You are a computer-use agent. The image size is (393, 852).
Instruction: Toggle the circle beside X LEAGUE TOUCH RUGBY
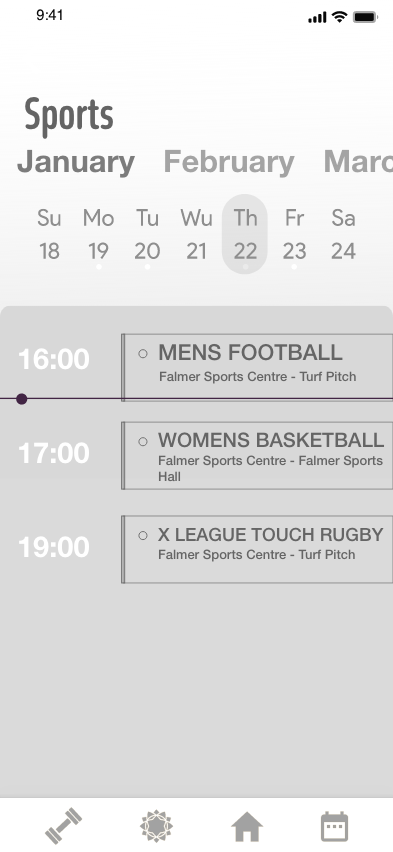point(143,536)
